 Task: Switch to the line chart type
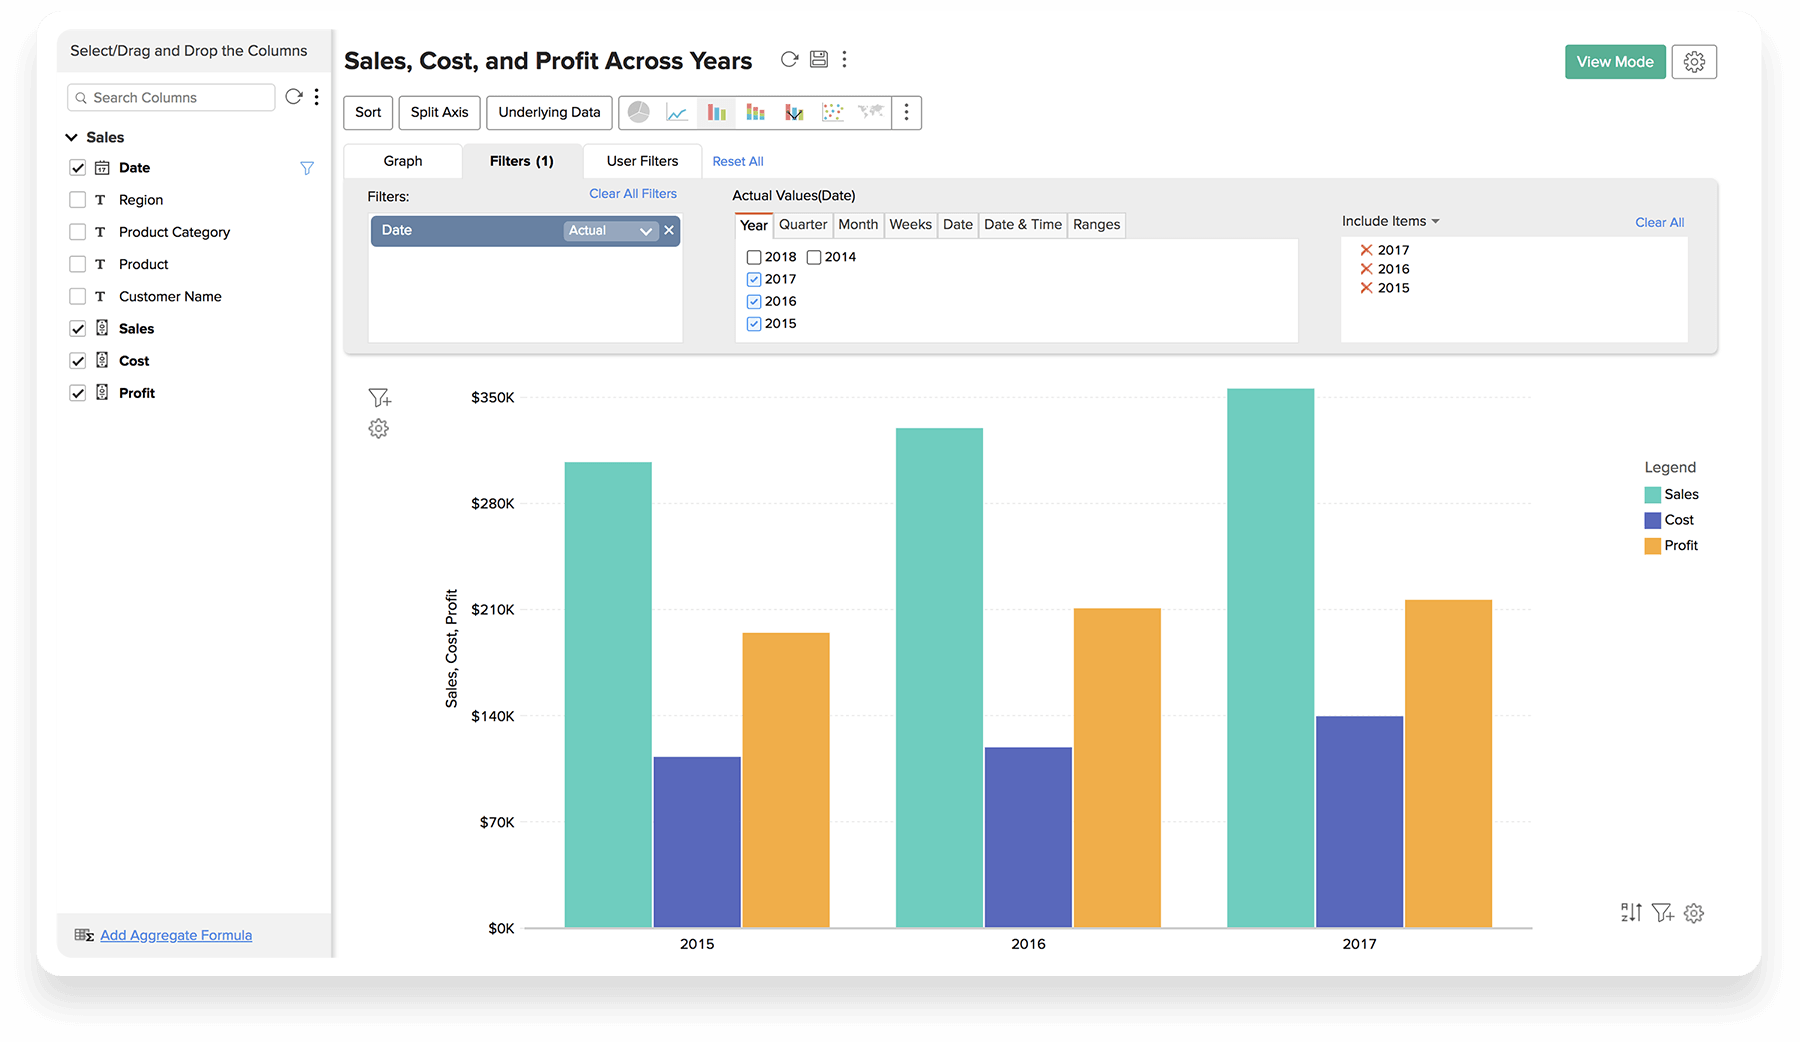(x=677, y=112)
